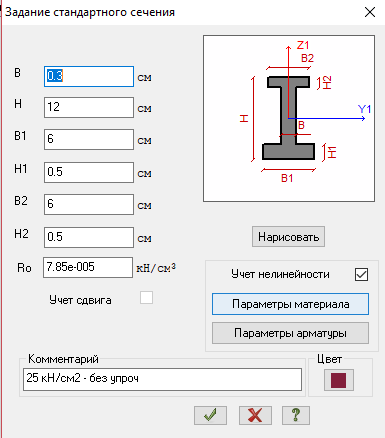This screenshot has height=438, width=385.
Task: Click the Комментарий text field
Action: [x=162, y=379]
